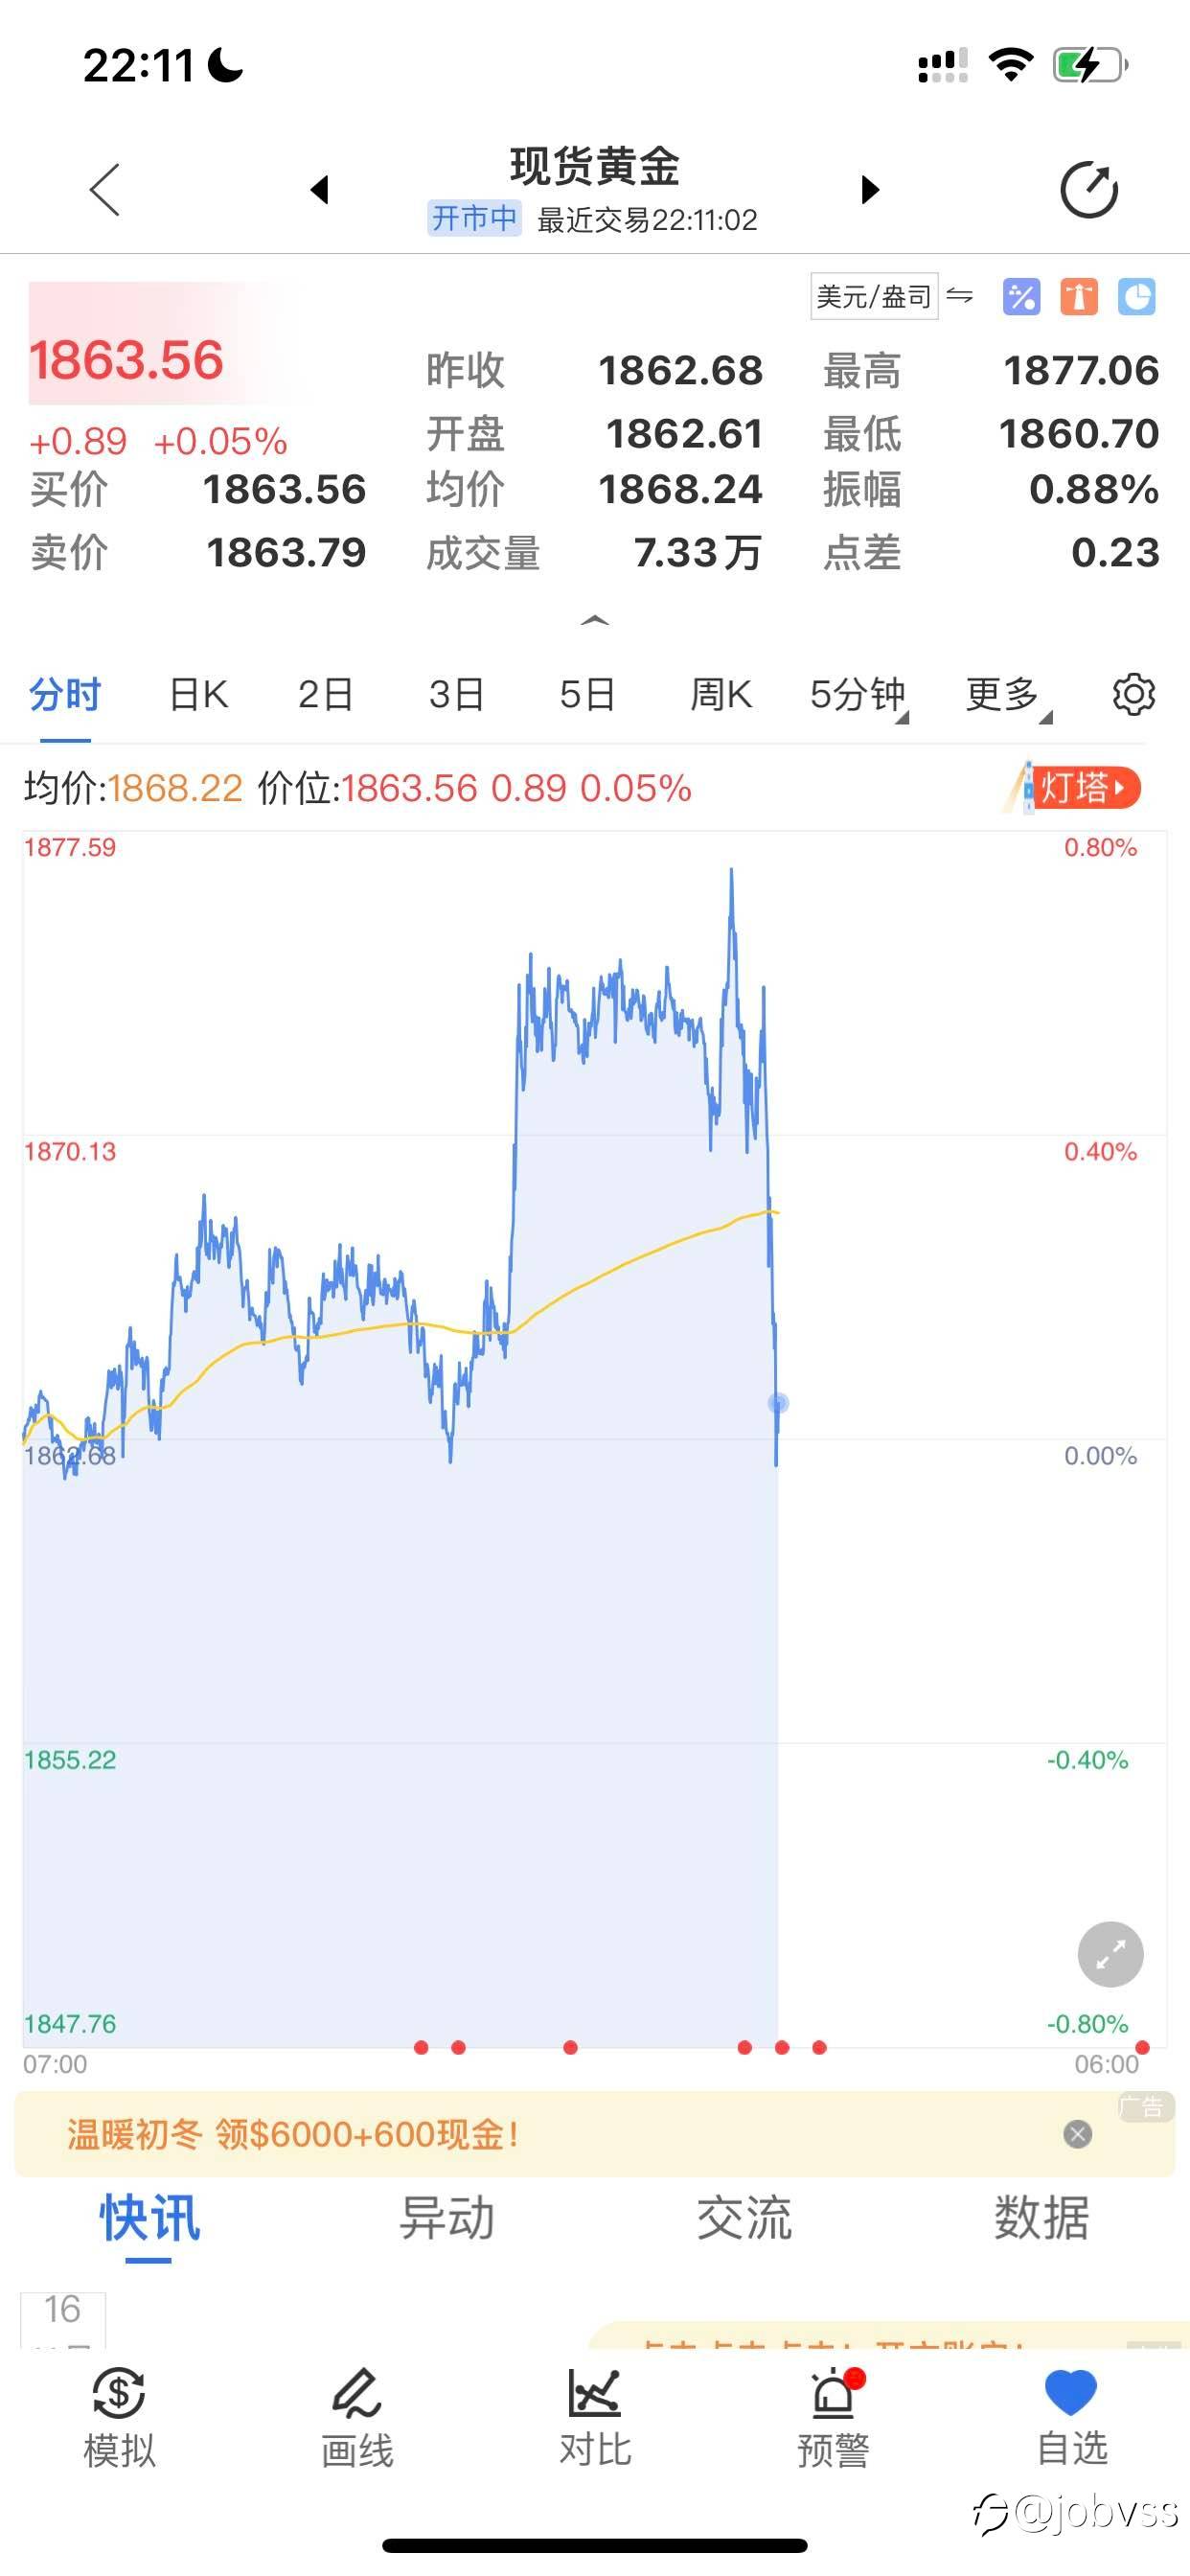This screenshot has height=2576, width=1190.
Task: Tap the back arrow icon
Action: pos(105,189)
